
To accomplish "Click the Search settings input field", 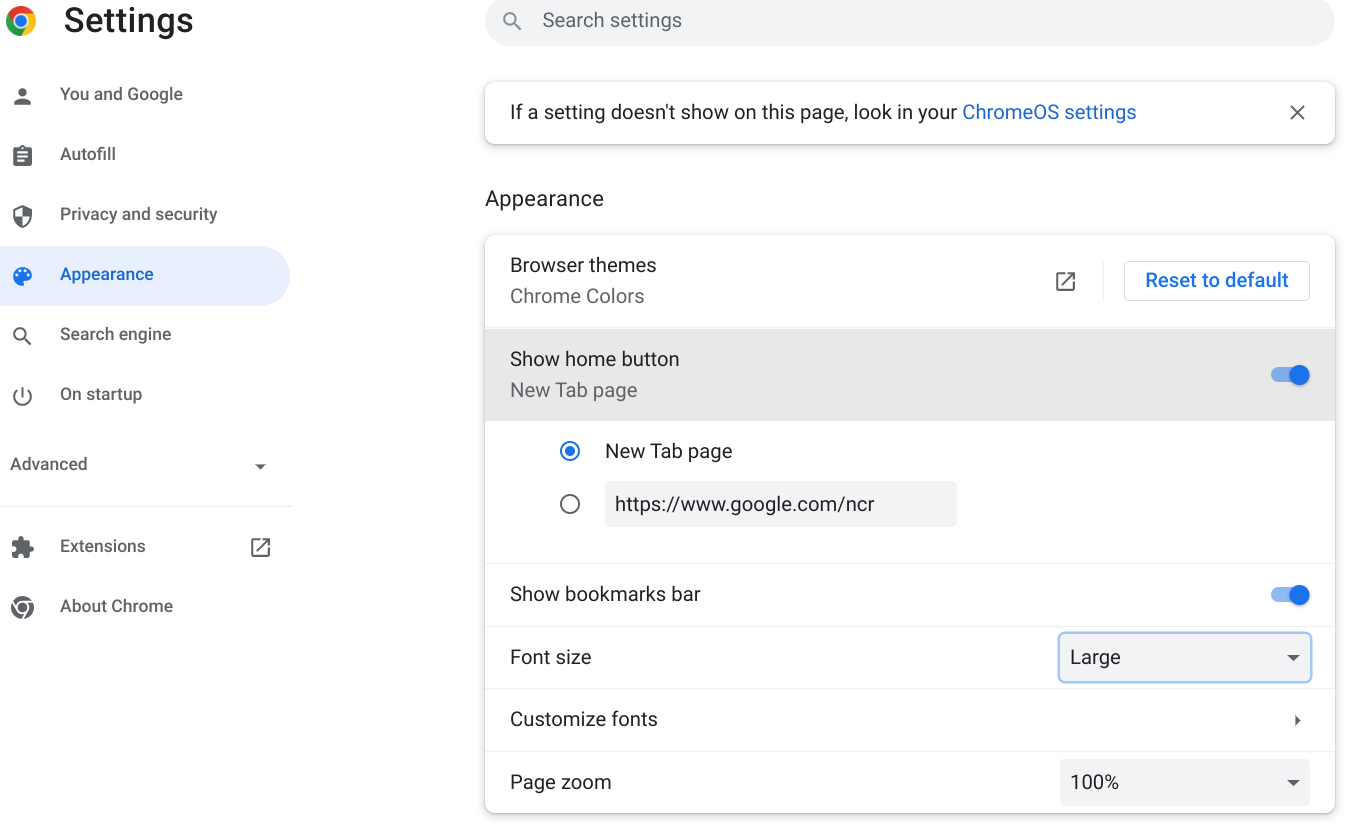I will pos(910,21).
